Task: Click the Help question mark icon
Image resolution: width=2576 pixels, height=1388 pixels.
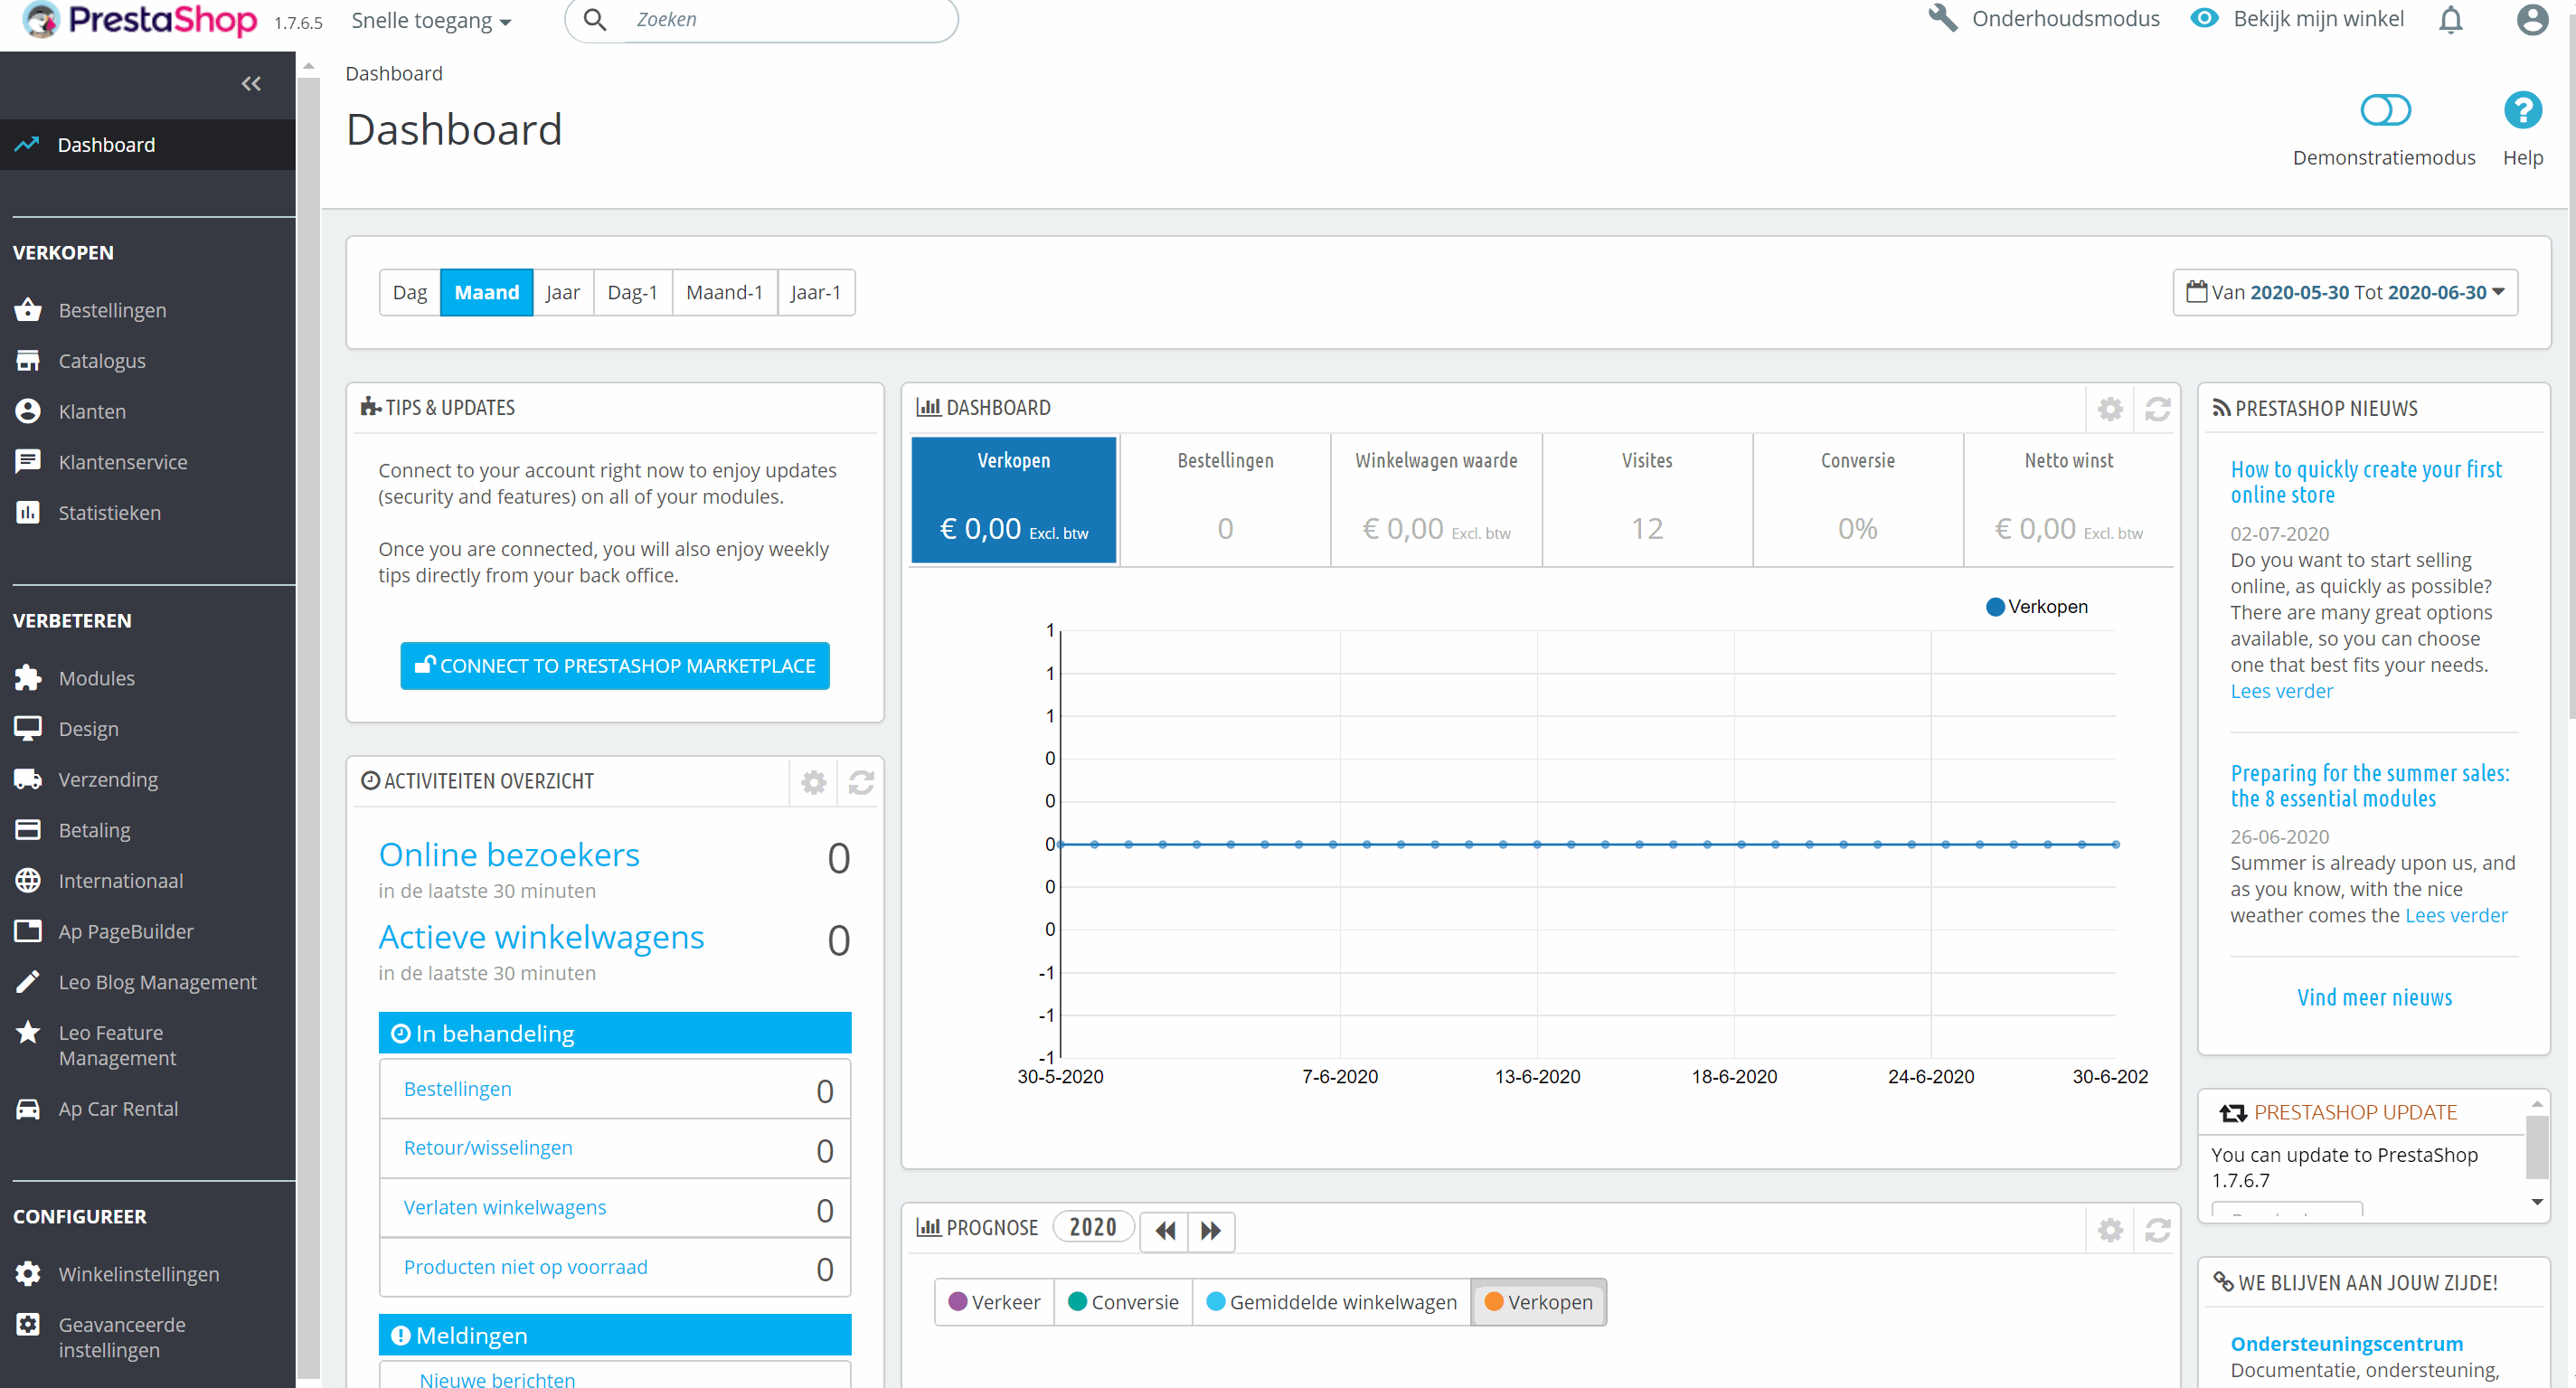Action: (x=2522, y=110)
